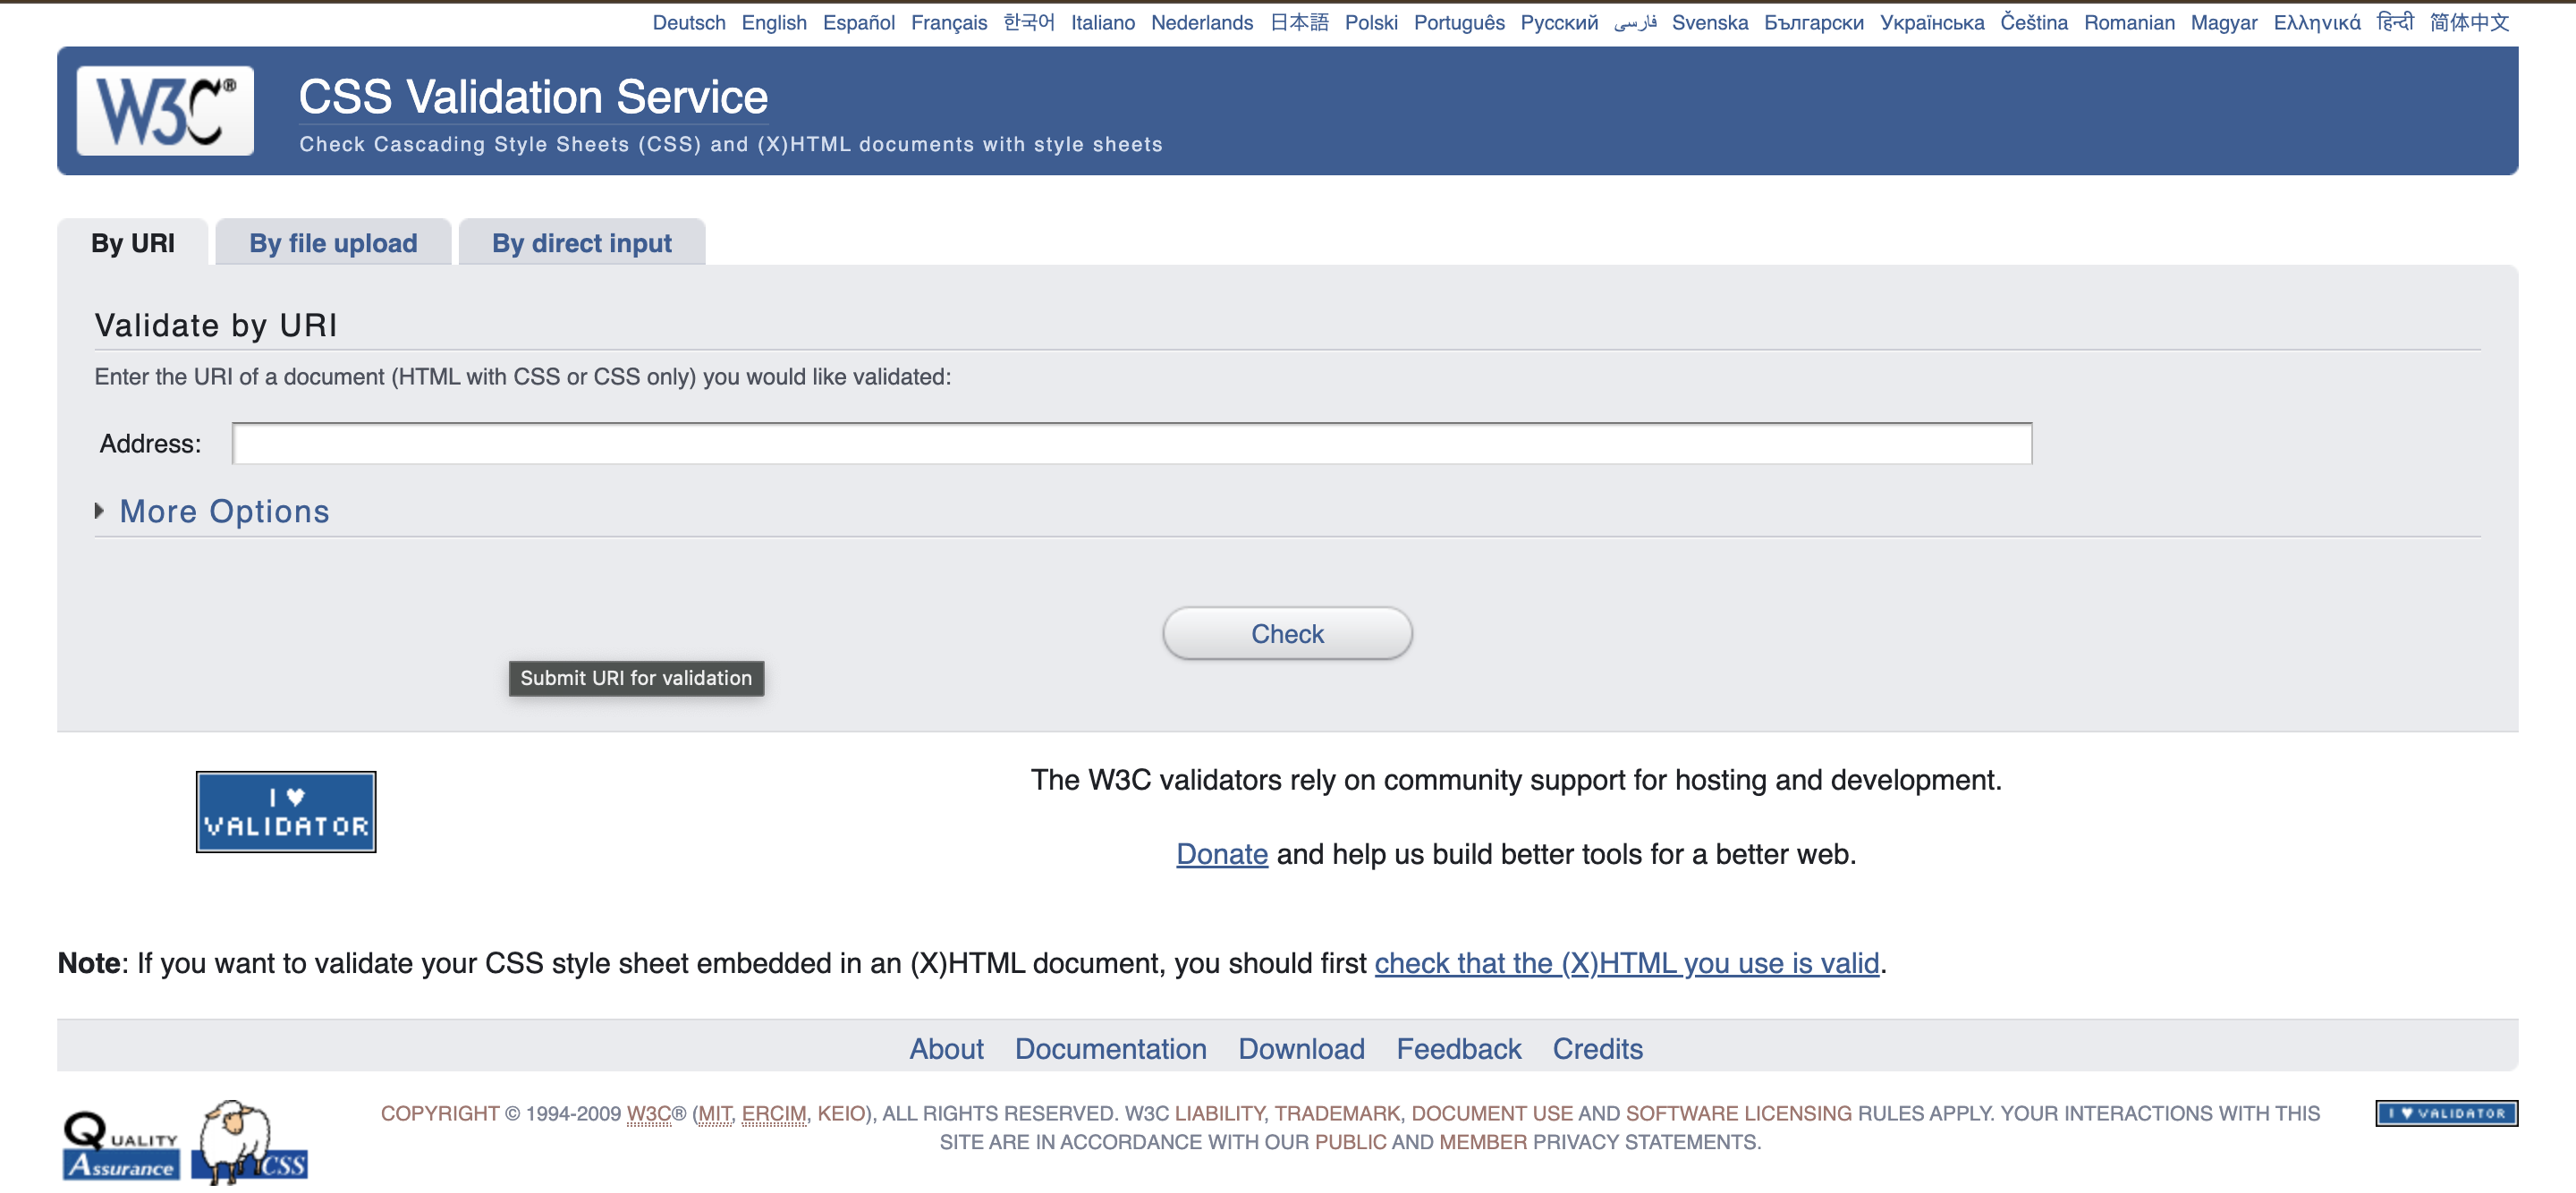Switch language to Italiano
The width and height of the screenshot is (2576, 1193).
click(1103, 22)
